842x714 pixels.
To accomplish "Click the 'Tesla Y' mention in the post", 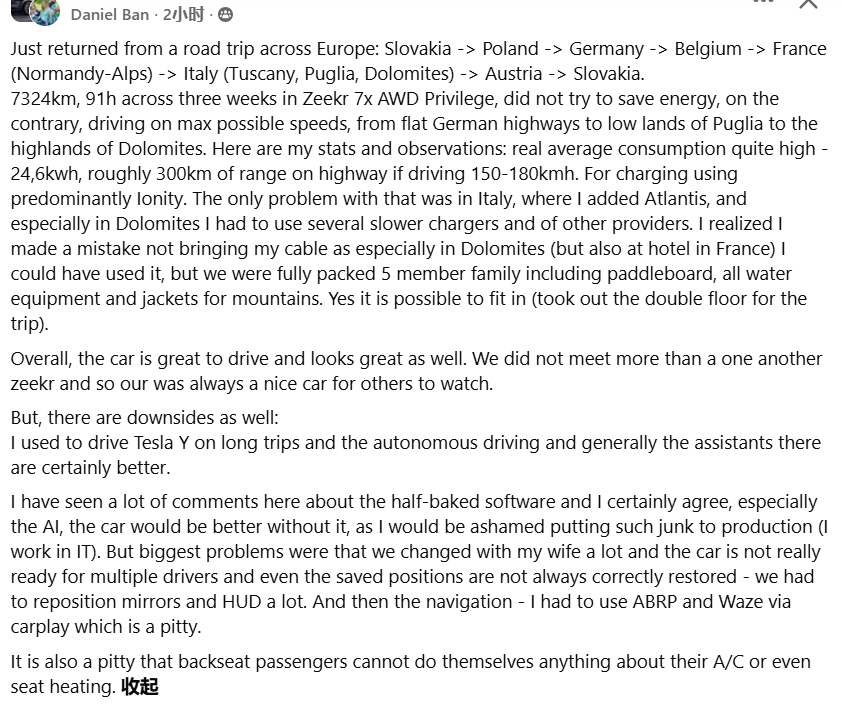I will point(161,443).
